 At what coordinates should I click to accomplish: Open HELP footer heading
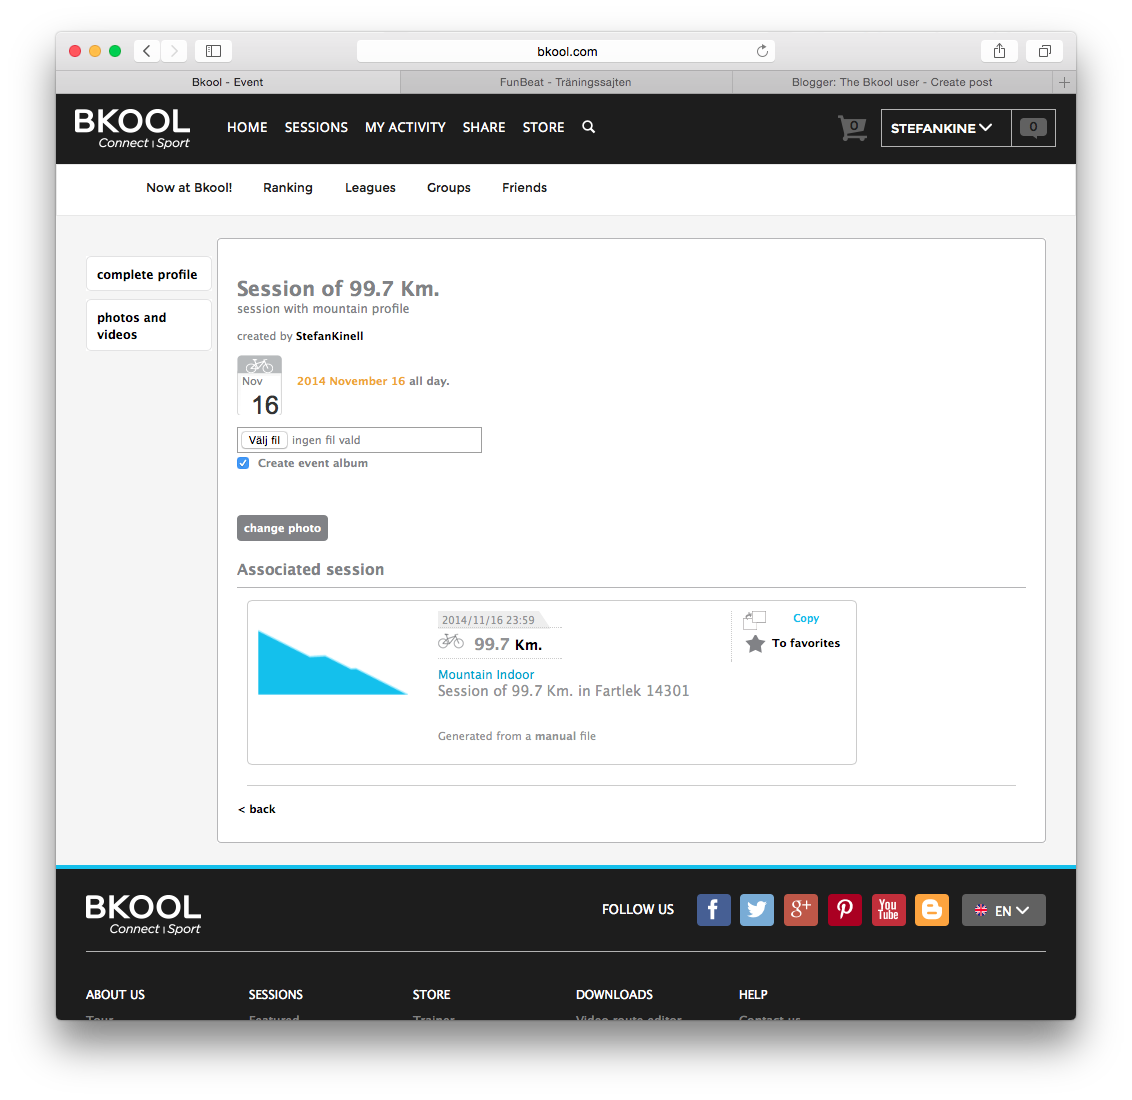pos(753,995)
